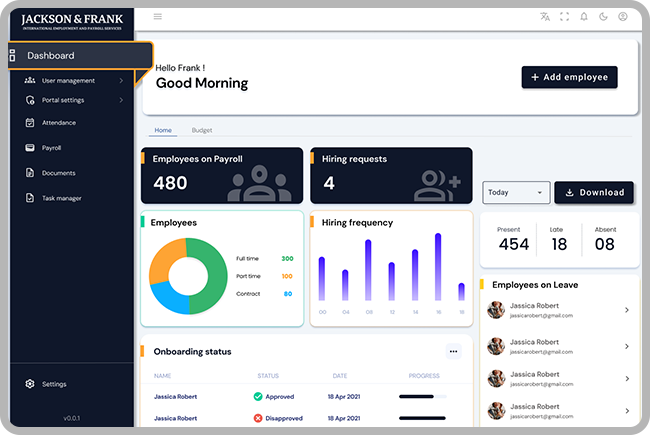Open Attendance from the sidebar

(x=58, y=123)
